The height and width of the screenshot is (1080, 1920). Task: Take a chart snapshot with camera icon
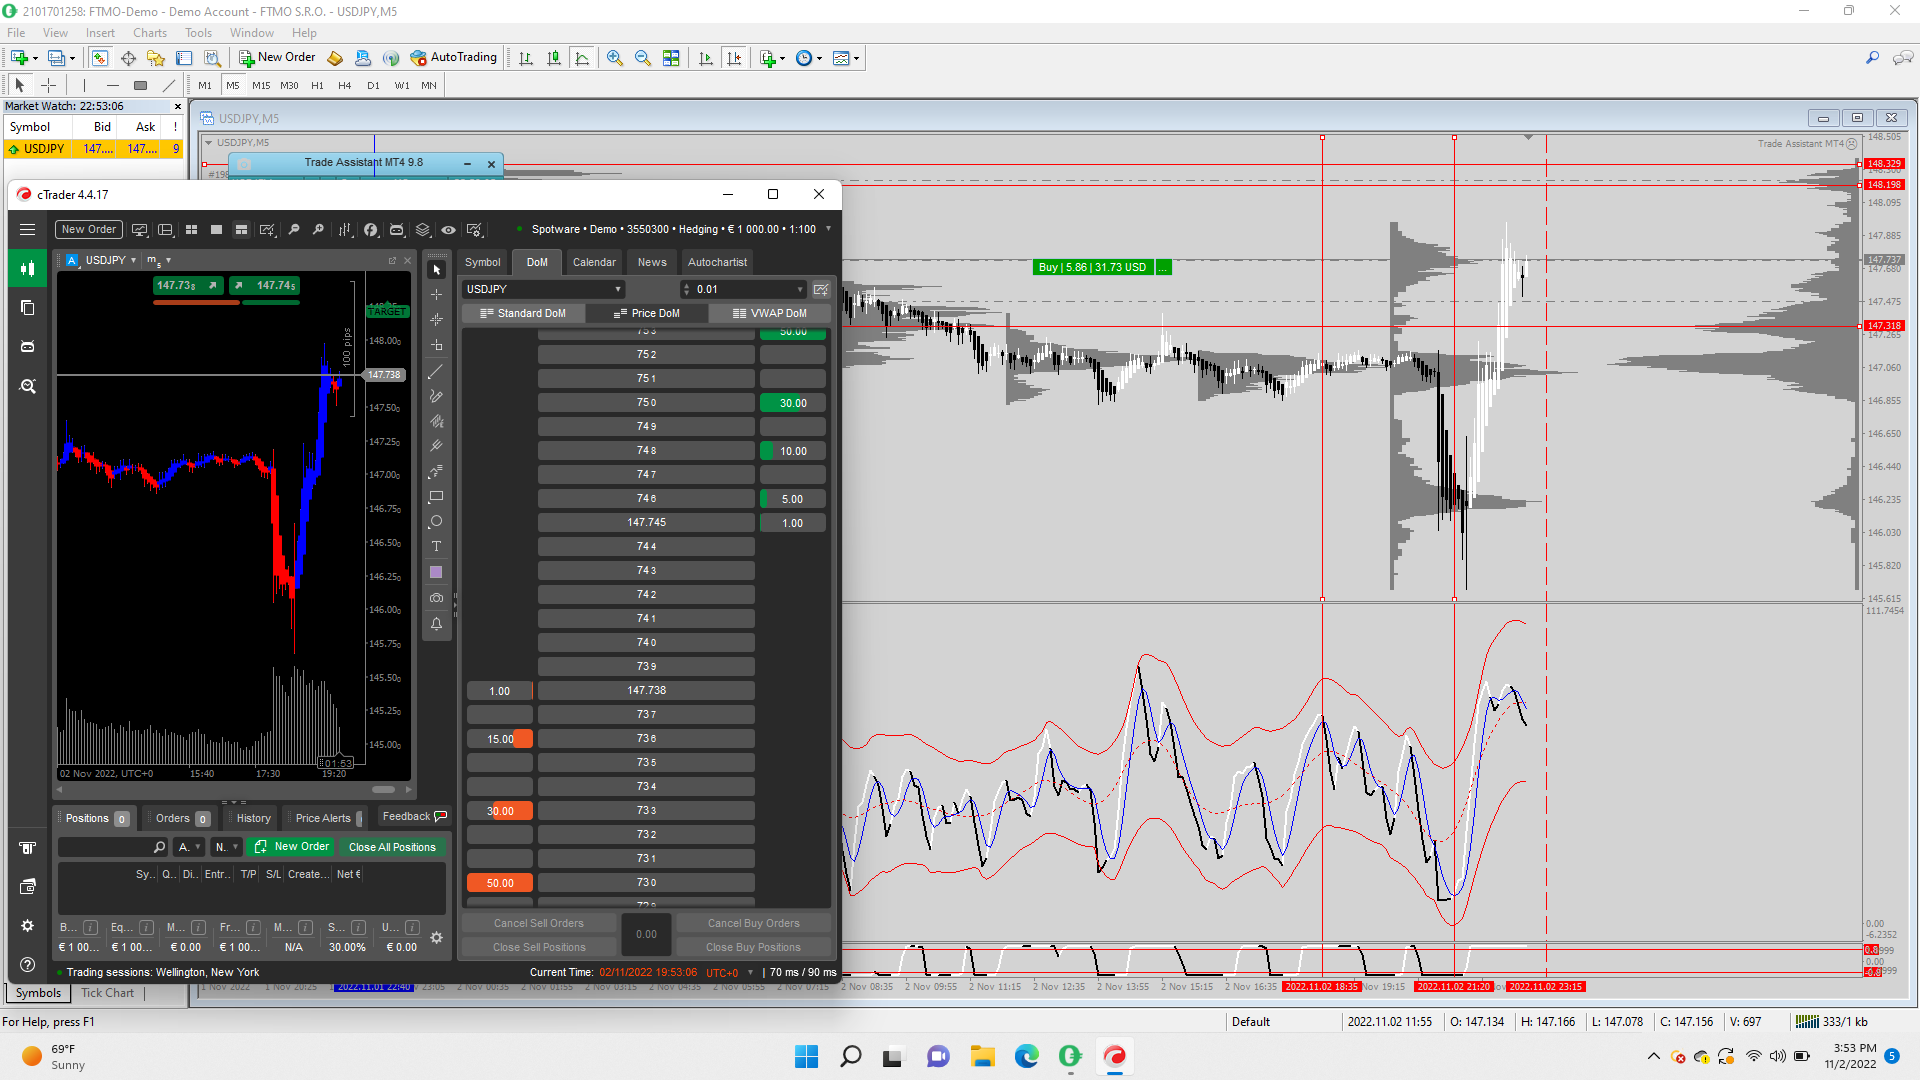pos(436,598)
